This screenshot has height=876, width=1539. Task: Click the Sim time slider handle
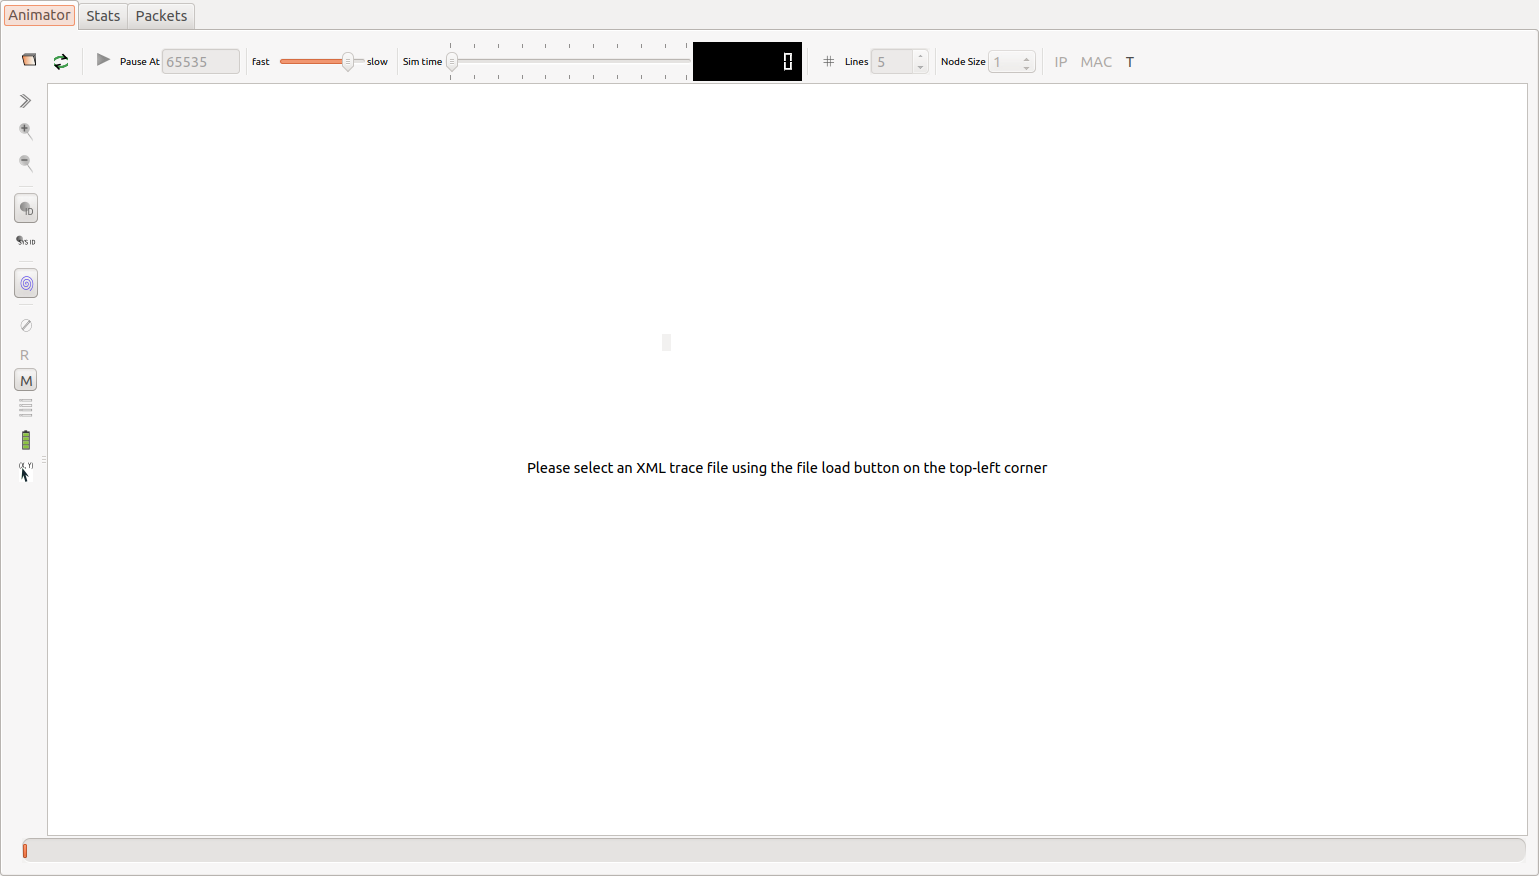[452, 62]
